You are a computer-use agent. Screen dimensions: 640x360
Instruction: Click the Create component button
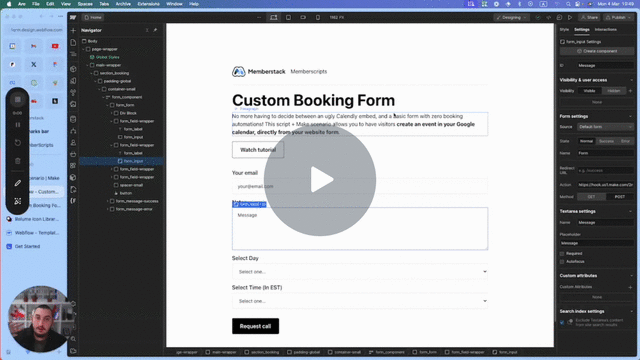[596, 51]
